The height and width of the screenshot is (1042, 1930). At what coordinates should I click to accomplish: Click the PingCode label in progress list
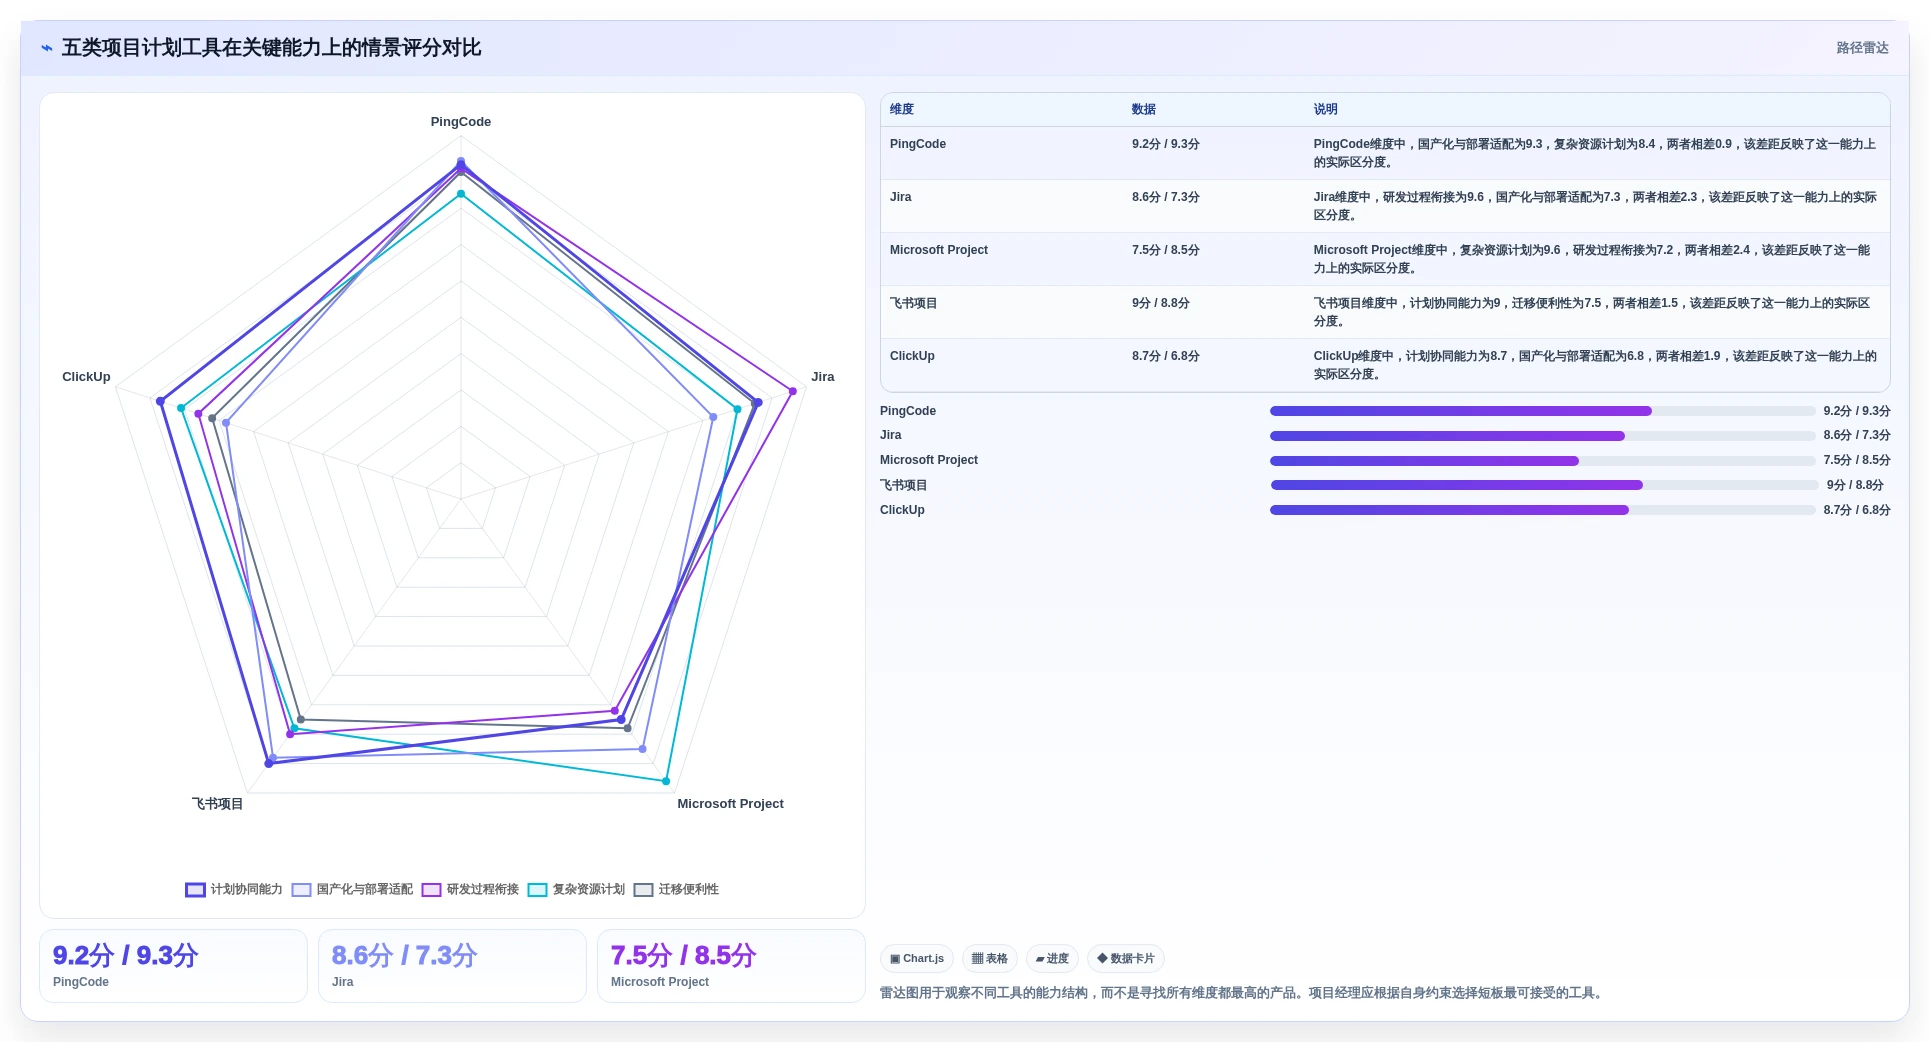click(908, 411)
